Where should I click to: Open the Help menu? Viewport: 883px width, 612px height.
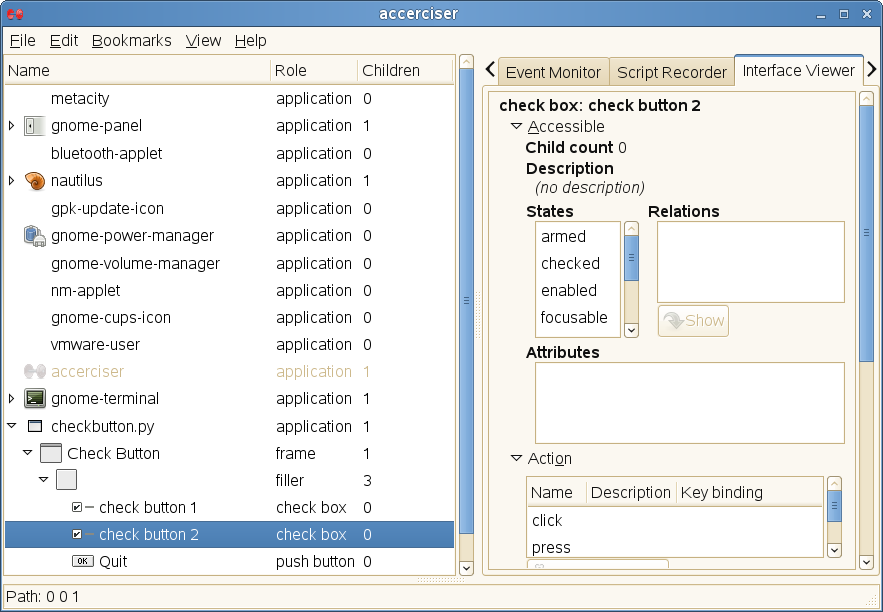click(251, 41)
